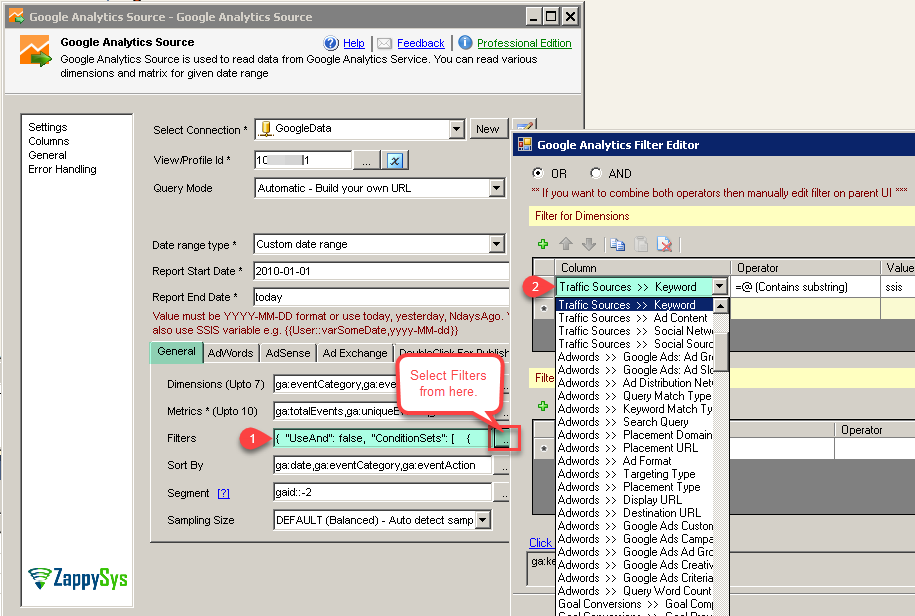
Task: Click the move up arrow in filter toolbar
Action: tap(566, 244)
